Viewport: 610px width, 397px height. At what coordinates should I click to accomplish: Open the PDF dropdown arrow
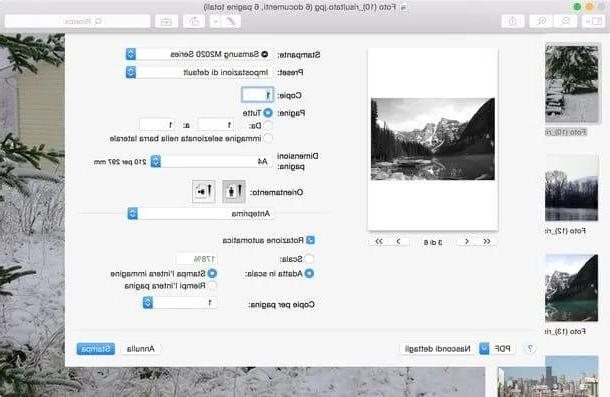point(484,349)
